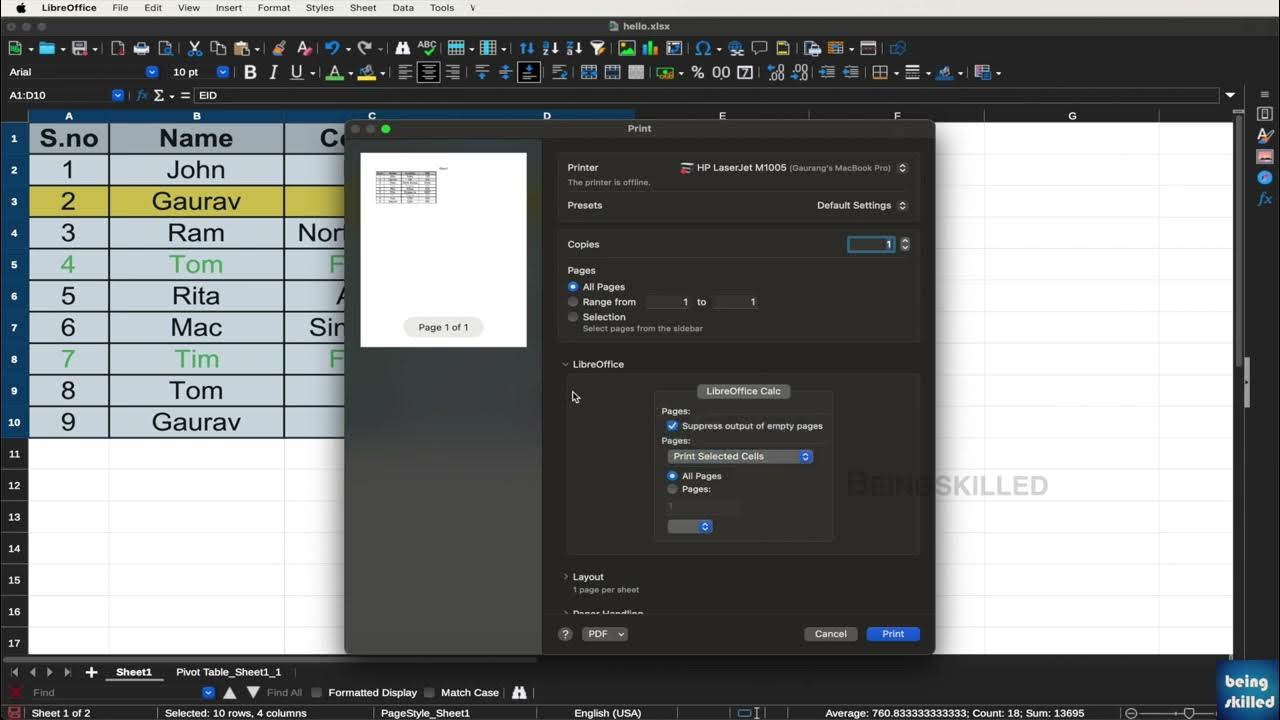Viewport: 1280px width, 720px height.
Task: Open the Data menu
Action: [403, 8]
